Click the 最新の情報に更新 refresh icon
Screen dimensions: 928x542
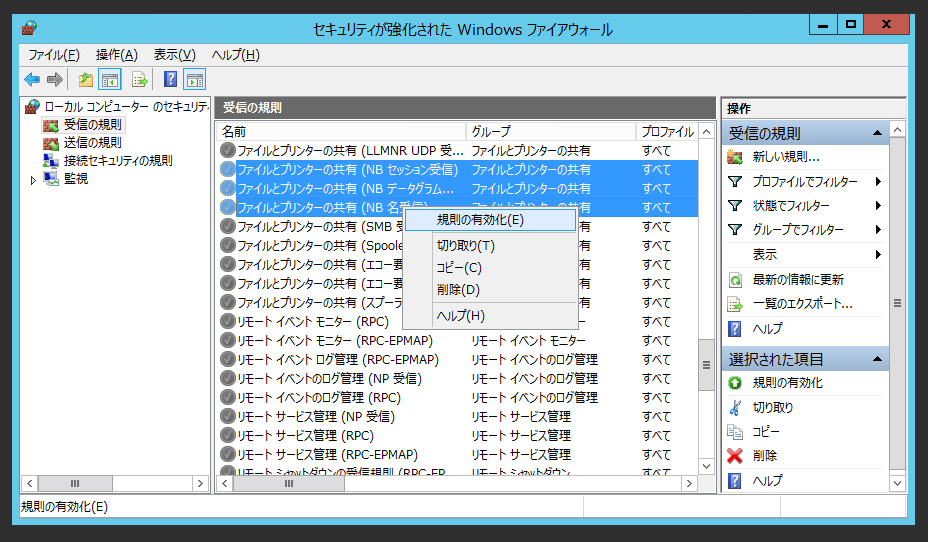pyautogui.click(x=735, y=280)
